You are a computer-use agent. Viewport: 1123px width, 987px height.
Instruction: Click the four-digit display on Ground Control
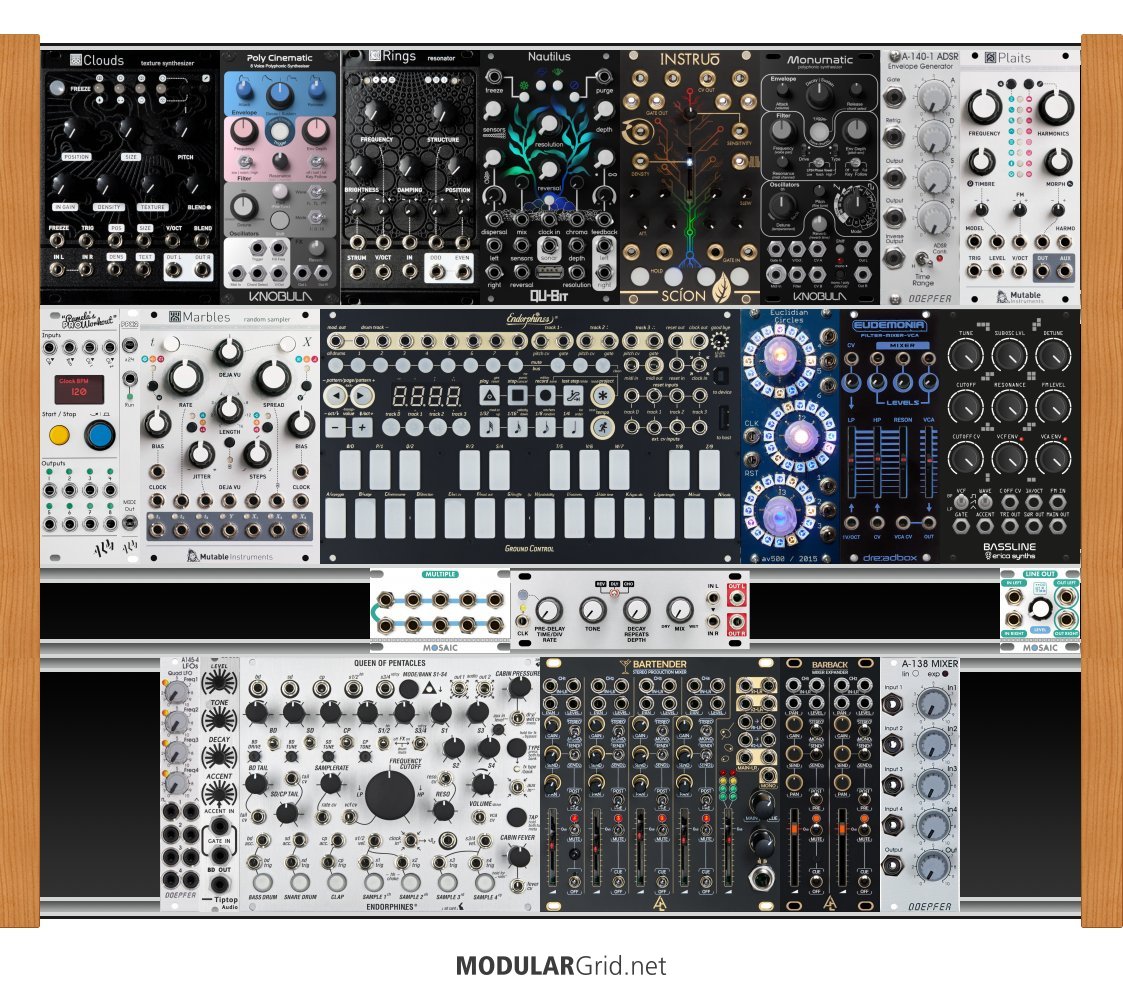(x=427, y=396)
